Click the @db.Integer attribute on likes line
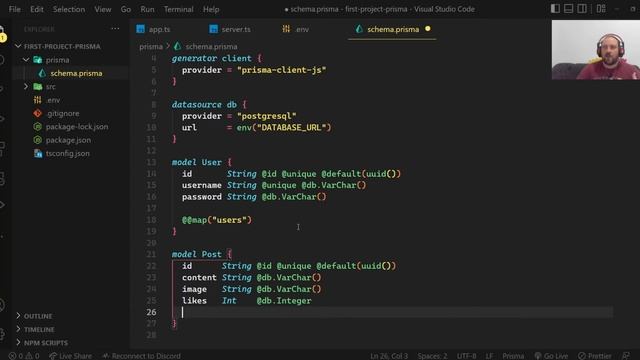Viewport: 640px width, 360px height. click(x=284, y=301)
